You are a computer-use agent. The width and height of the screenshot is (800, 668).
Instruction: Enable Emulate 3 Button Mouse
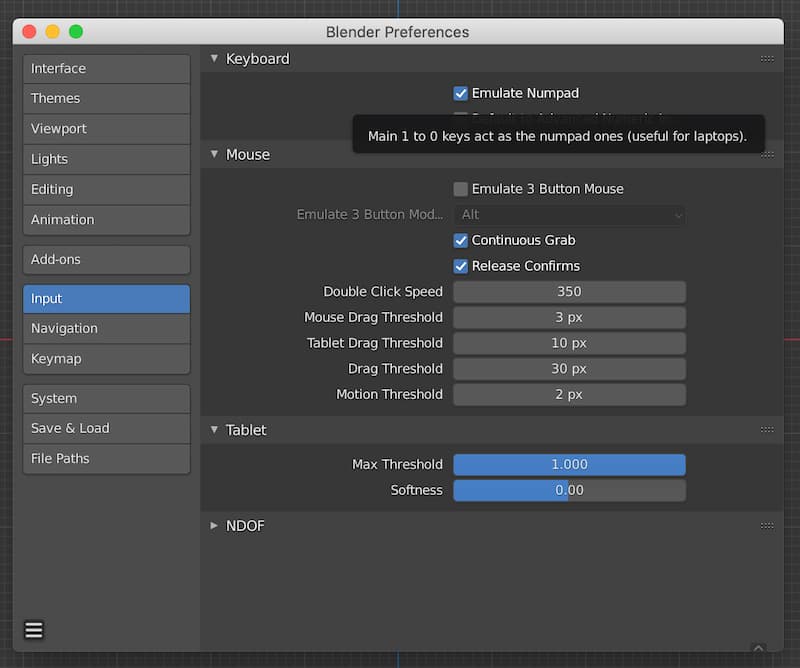tap(461, 189)
